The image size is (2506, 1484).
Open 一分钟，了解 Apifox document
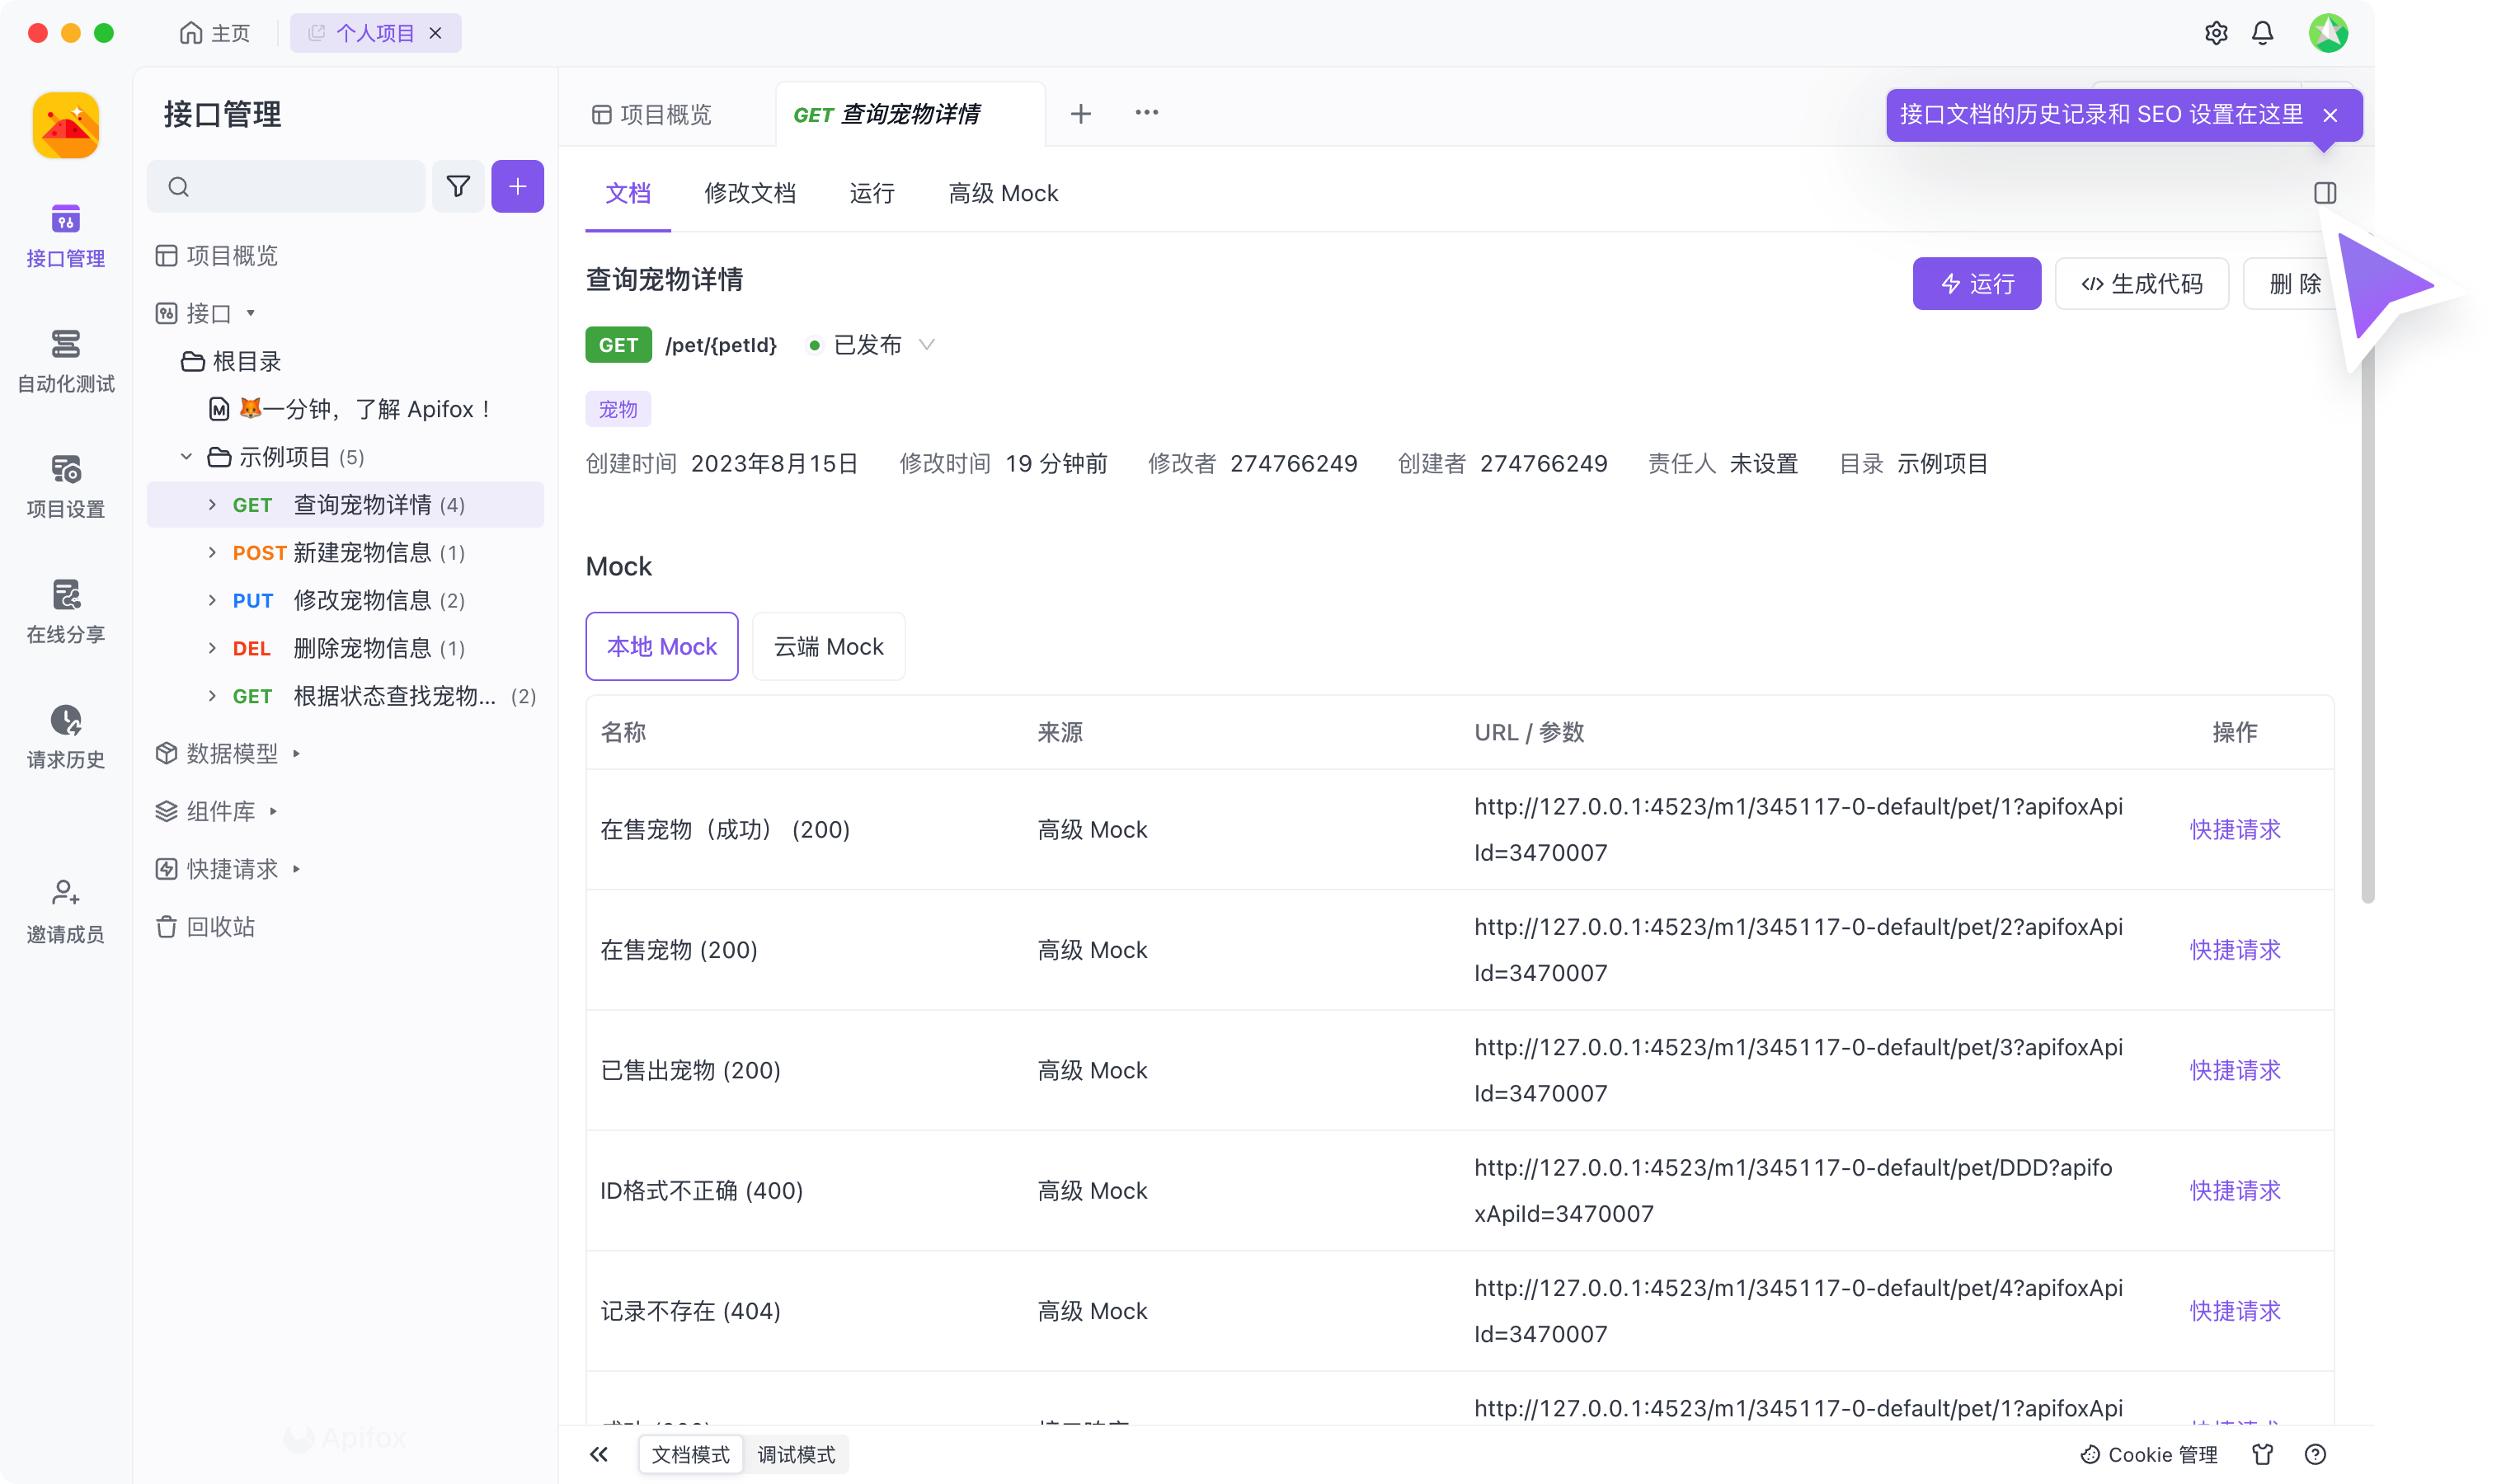click(350, 408)
